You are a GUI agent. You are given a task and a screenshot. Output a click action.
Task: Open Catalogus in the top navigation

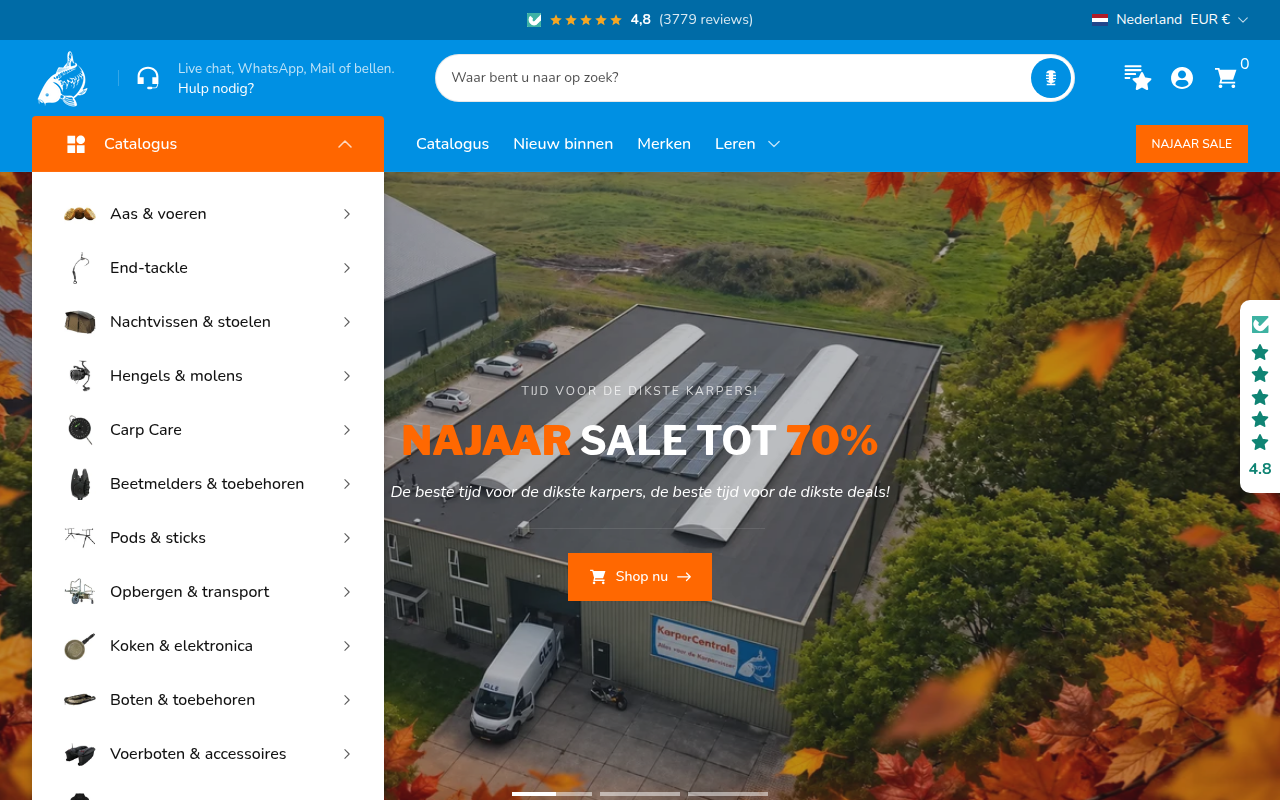pyautogui.click(x=452, y=144)
